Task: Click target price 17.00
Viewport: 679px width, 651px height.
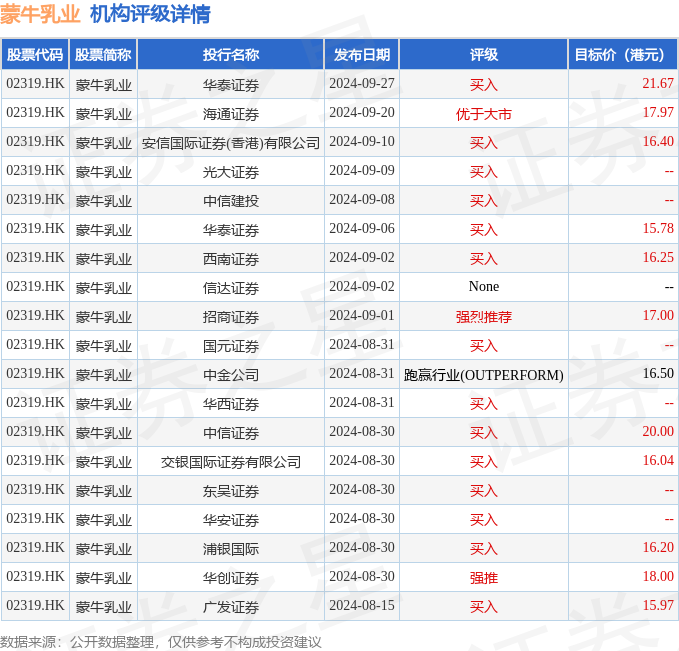Action: (658, 315)
